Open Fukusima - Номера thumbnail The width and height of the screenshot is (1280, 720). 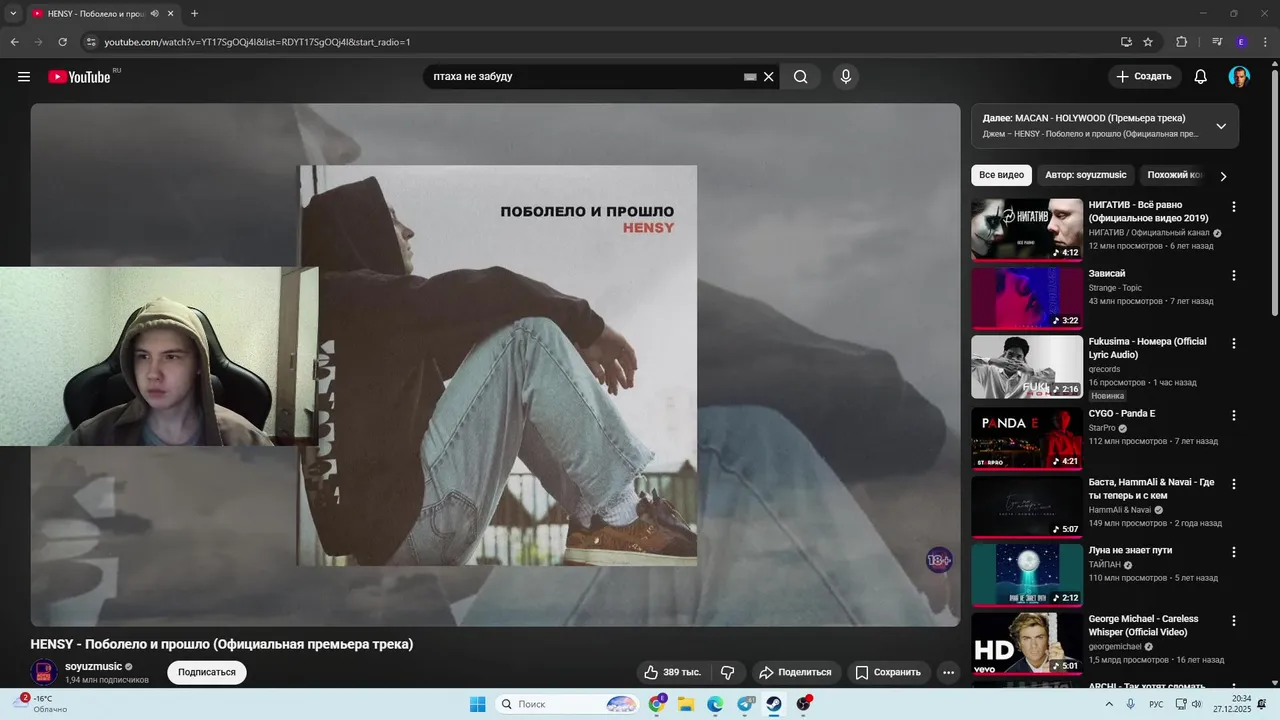click(x=1027, y=366)
